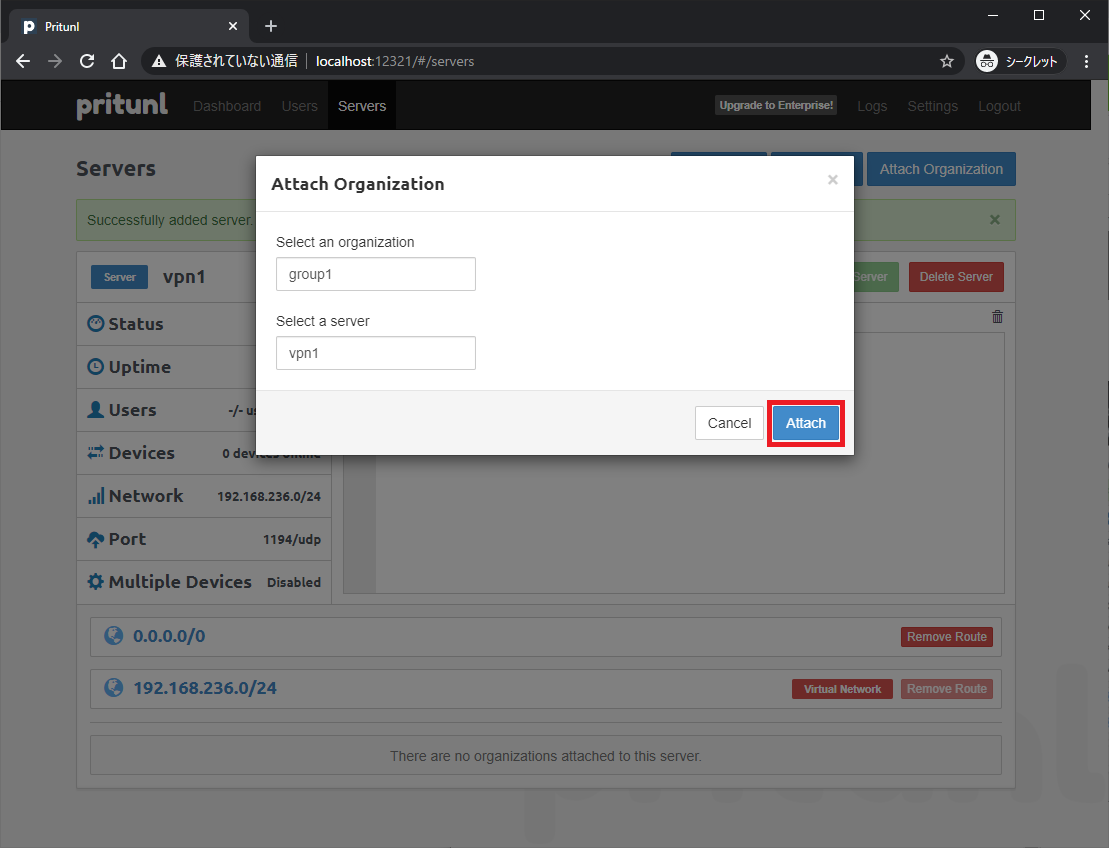This screenshot has width=1109, height=848.
Task: Reload the page
Action: point(87,61)
